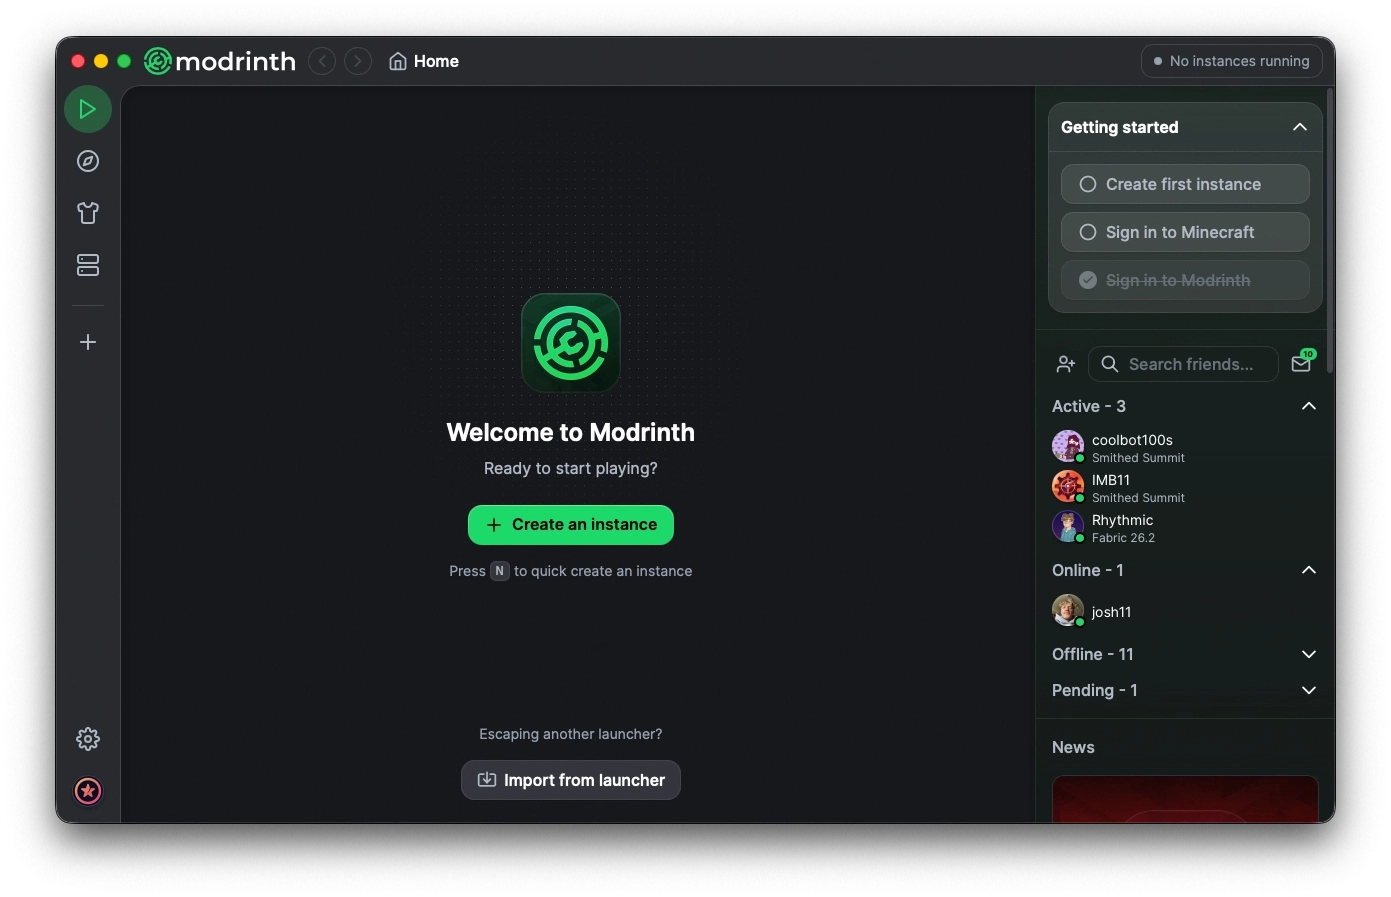Open the No instances running indicator
The height and width of the screenshot is (897, 1391).
pyautogui.click(x=1231, y=61)
